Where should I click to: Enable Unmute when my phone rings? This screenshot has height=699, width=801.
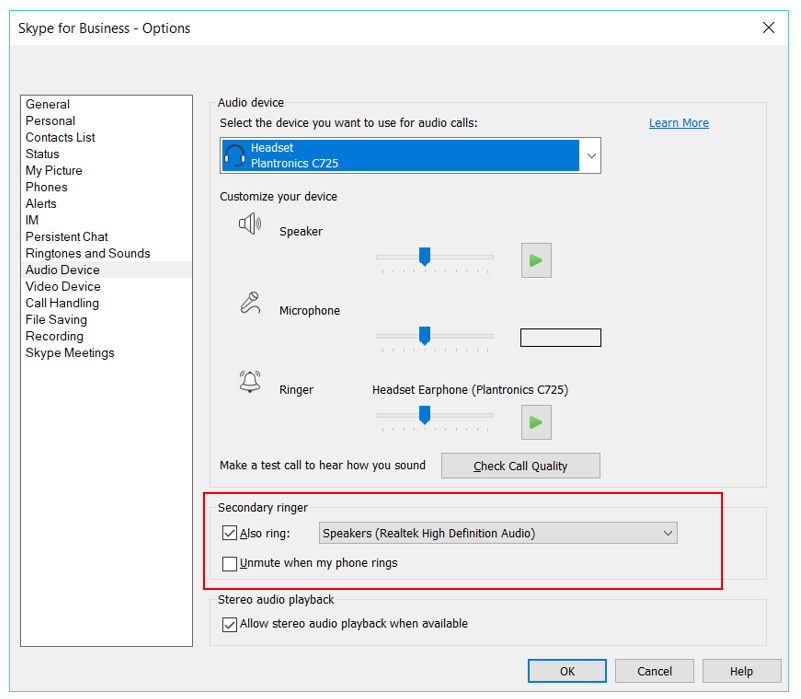(x=230, y=564)
